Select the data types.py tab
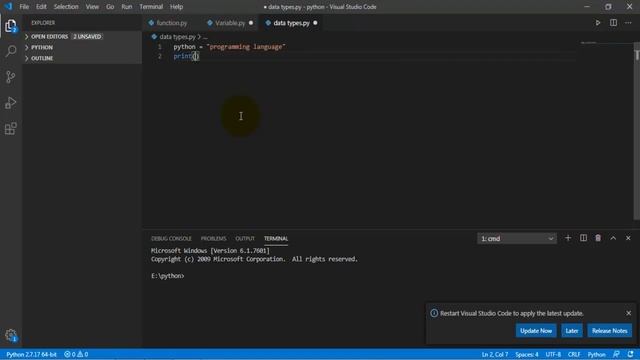640x360 pixels. click(291, 23)
